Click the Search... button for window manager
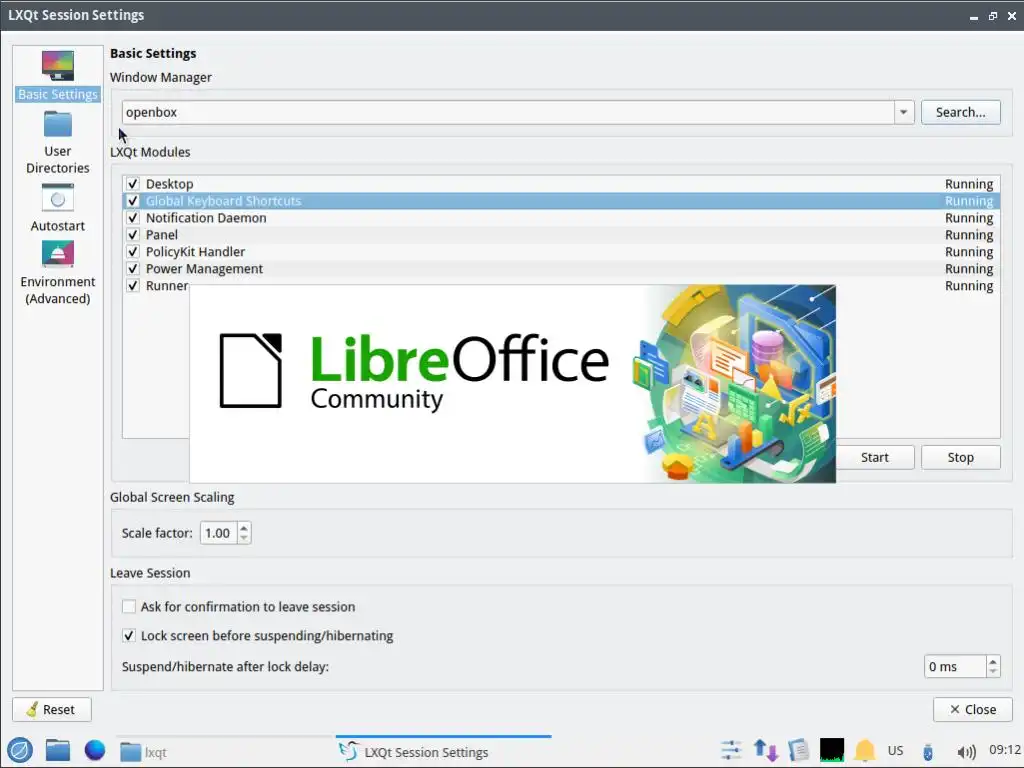Image resolution: width=1024 pixels, height=768 pixels. [960, 112]
